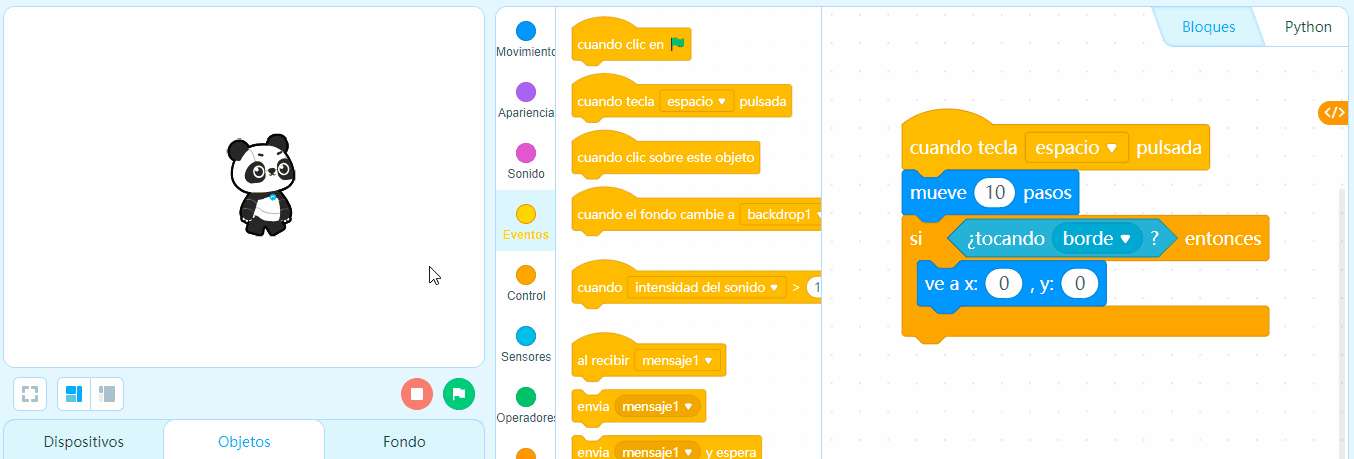This screenshot has width=1354, height=459.
Task: Click the panda sprite on stage
Action: coord(262,185)
